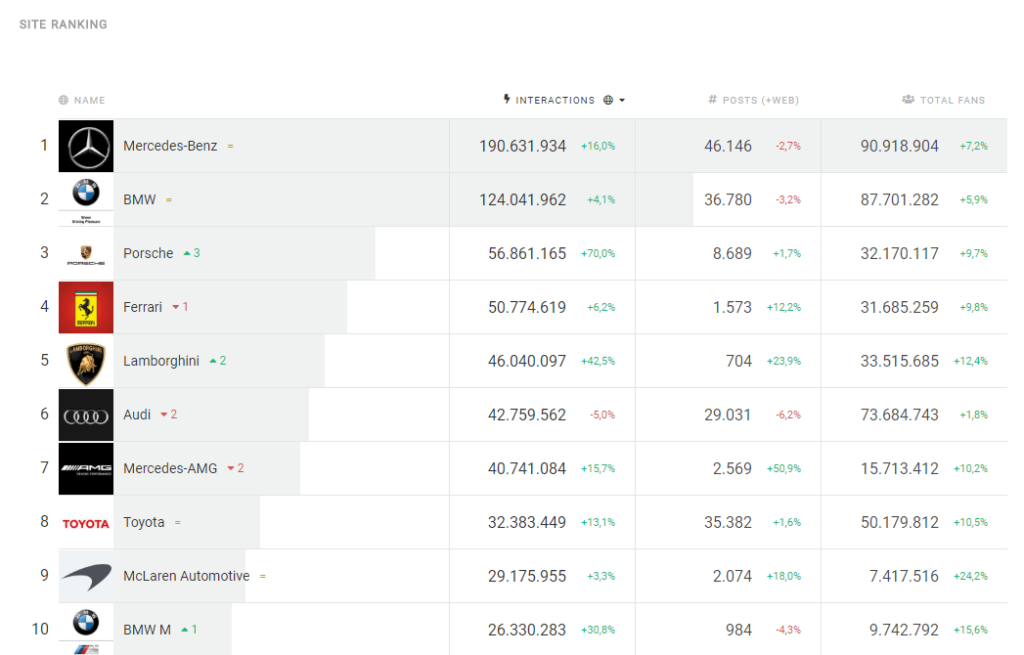Select the McLaren swoosh logo
The height and width of the screenshot is (655, 1024).
[x=86, y=576]
